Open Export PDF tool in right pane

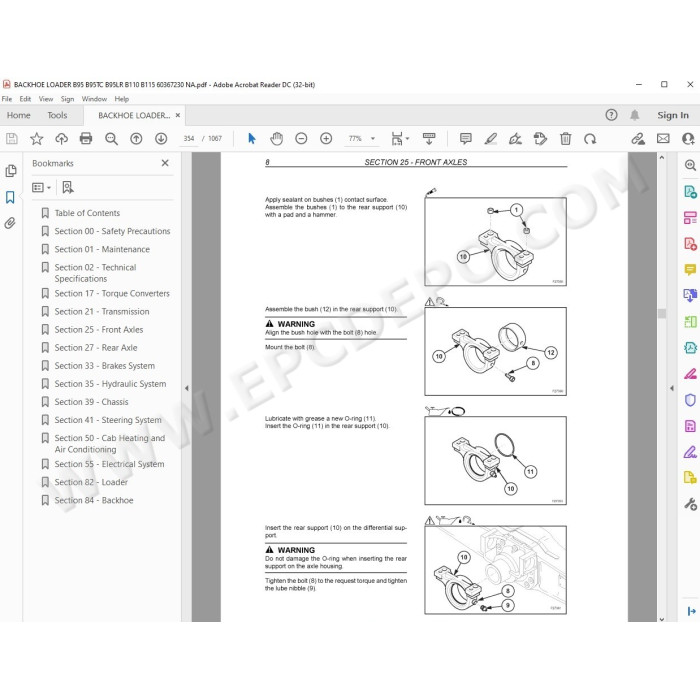(690, 192)
